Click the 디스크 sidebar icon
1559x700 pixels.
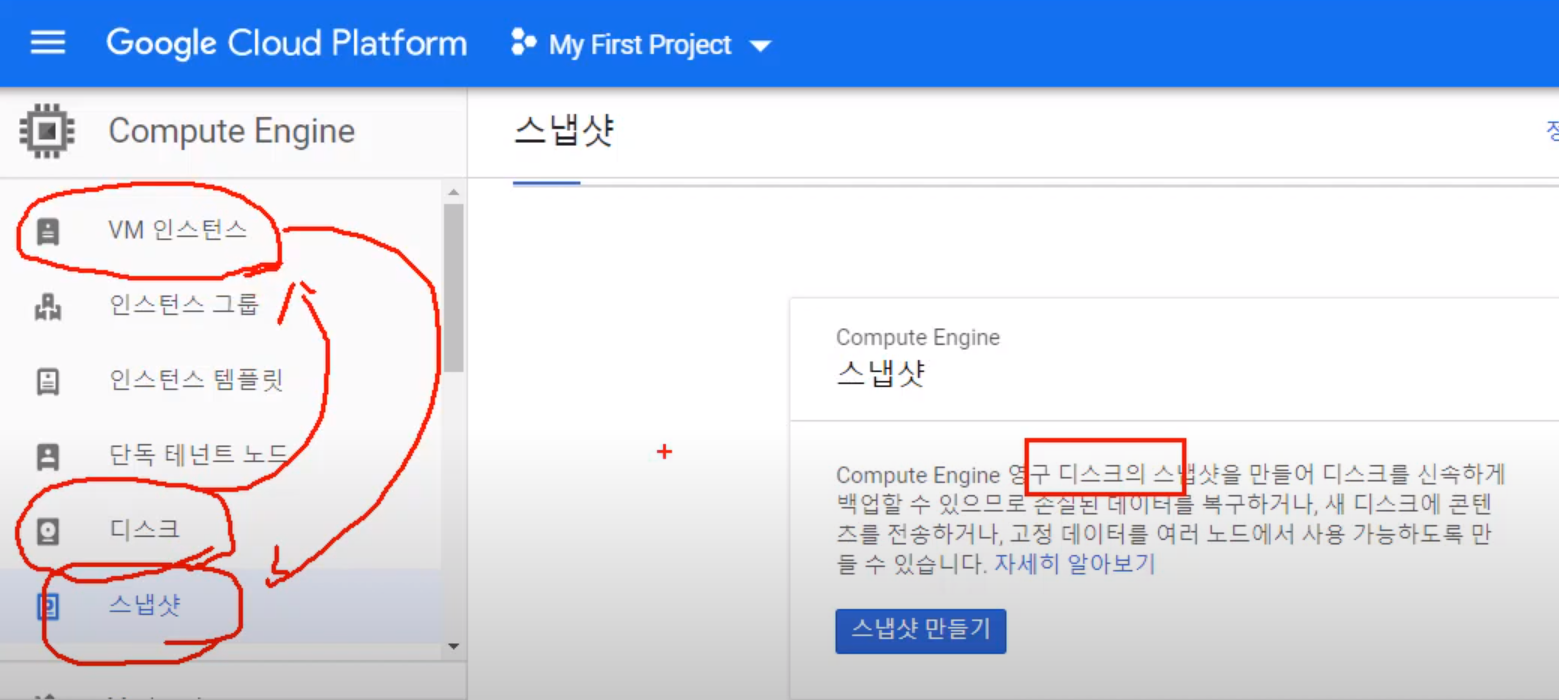[47, 531]
